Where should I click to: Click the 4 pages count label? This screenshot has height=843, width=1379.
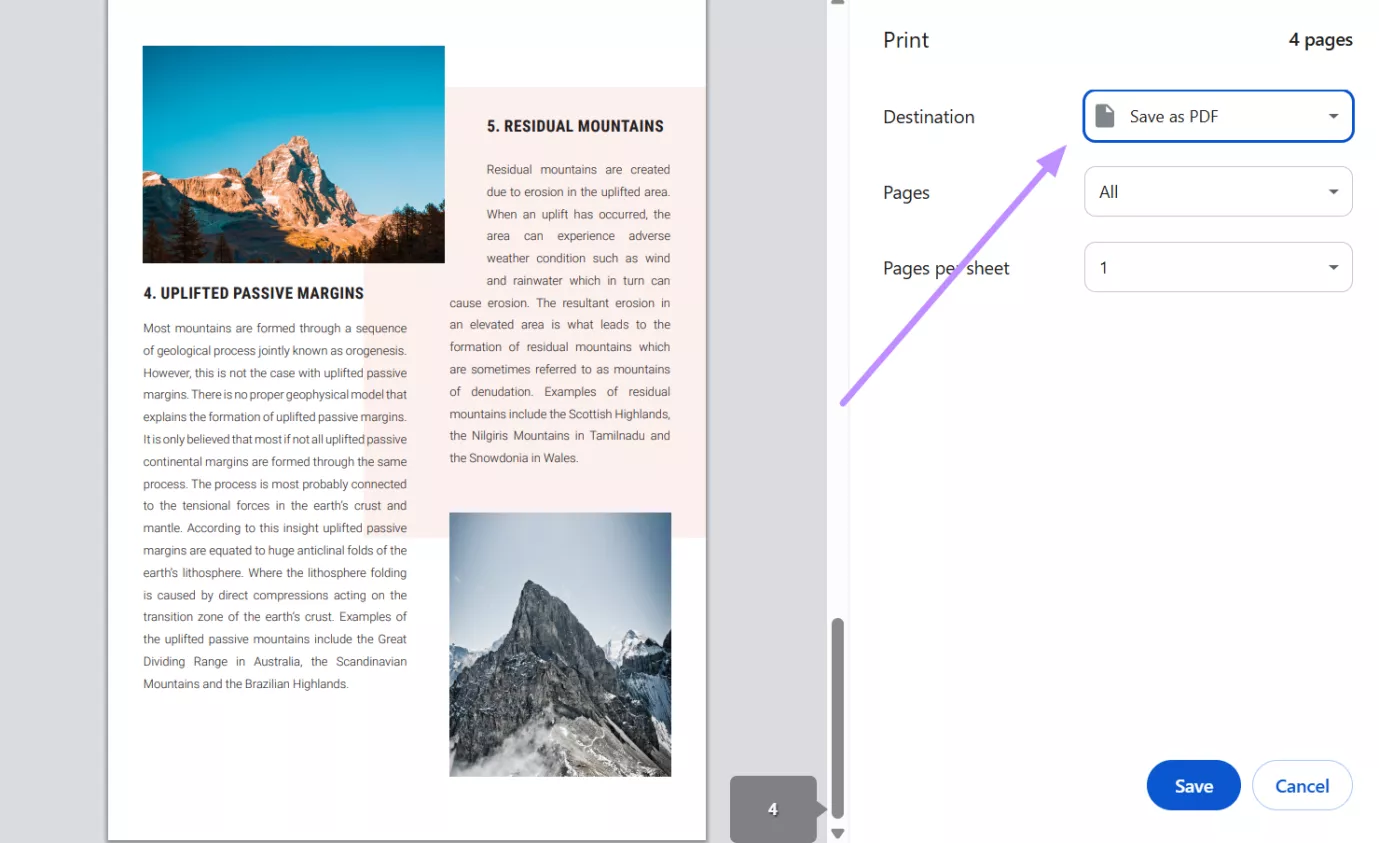pos(1320,40)
